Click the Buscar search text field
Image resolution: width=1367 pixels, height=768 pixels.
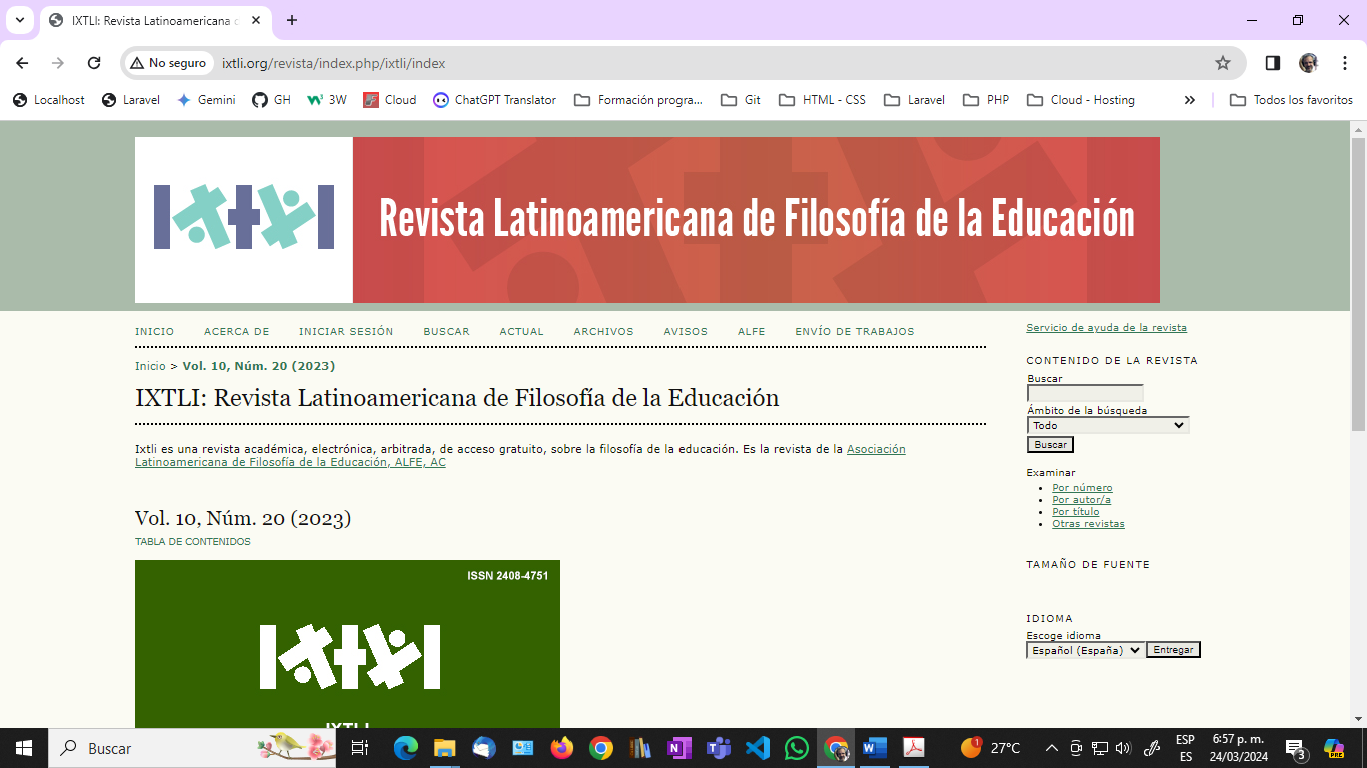click(1085, 393)
